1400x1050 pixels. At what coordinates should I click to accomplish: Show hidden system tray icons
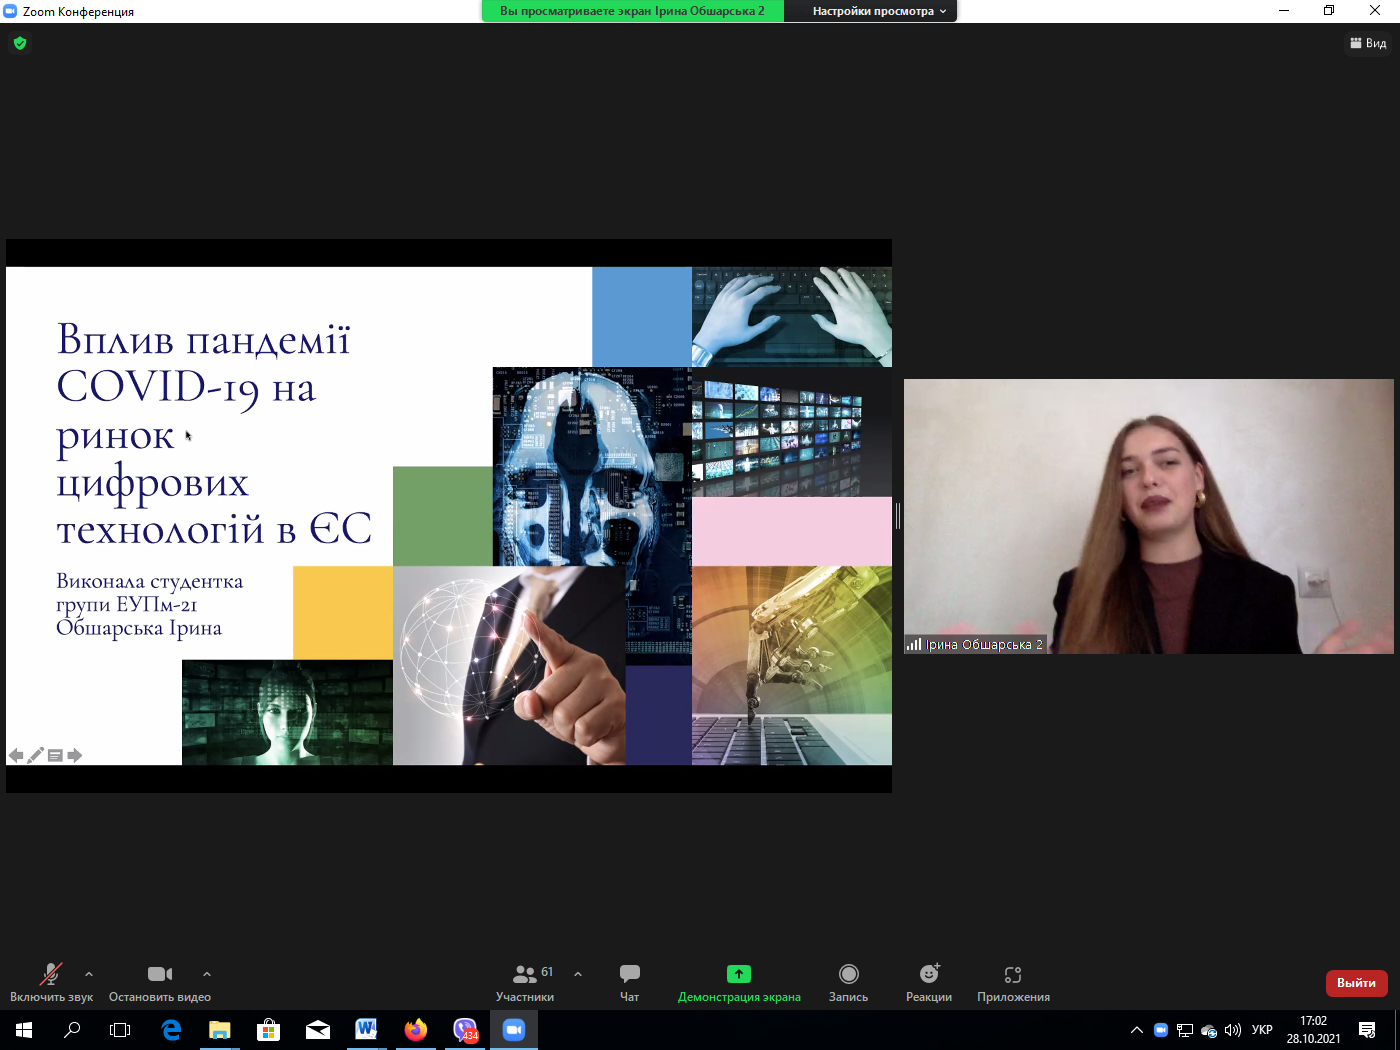1137,1030
